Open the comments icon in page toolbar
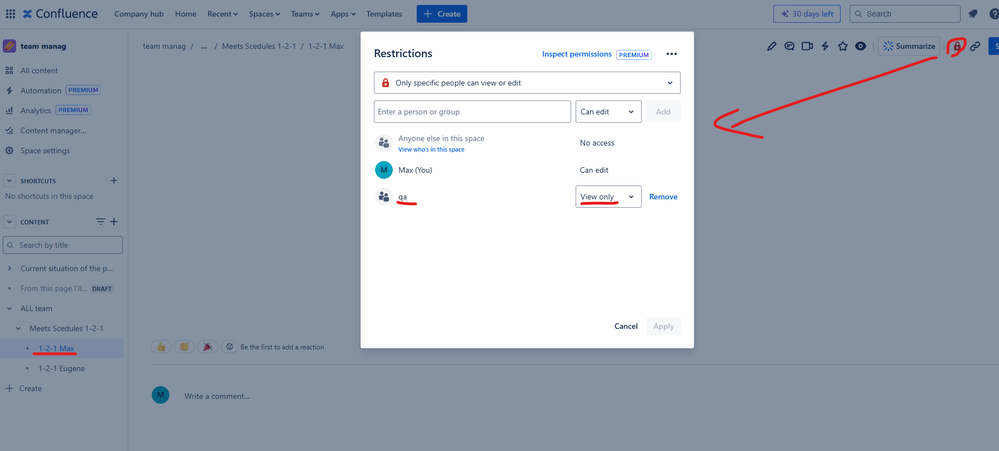 tap(789, 46)
